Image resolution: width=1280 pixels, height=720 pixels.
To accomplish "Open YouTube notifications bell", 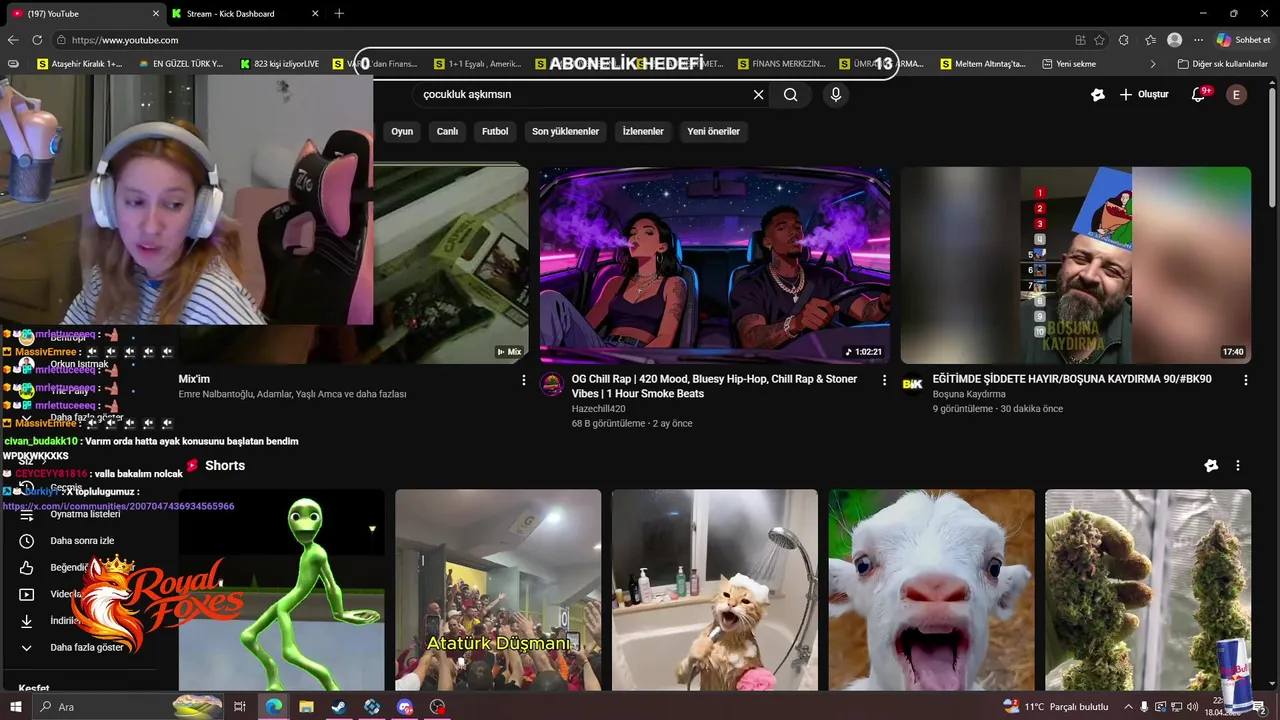I will pyautogui.click(x=1199, y=95).
